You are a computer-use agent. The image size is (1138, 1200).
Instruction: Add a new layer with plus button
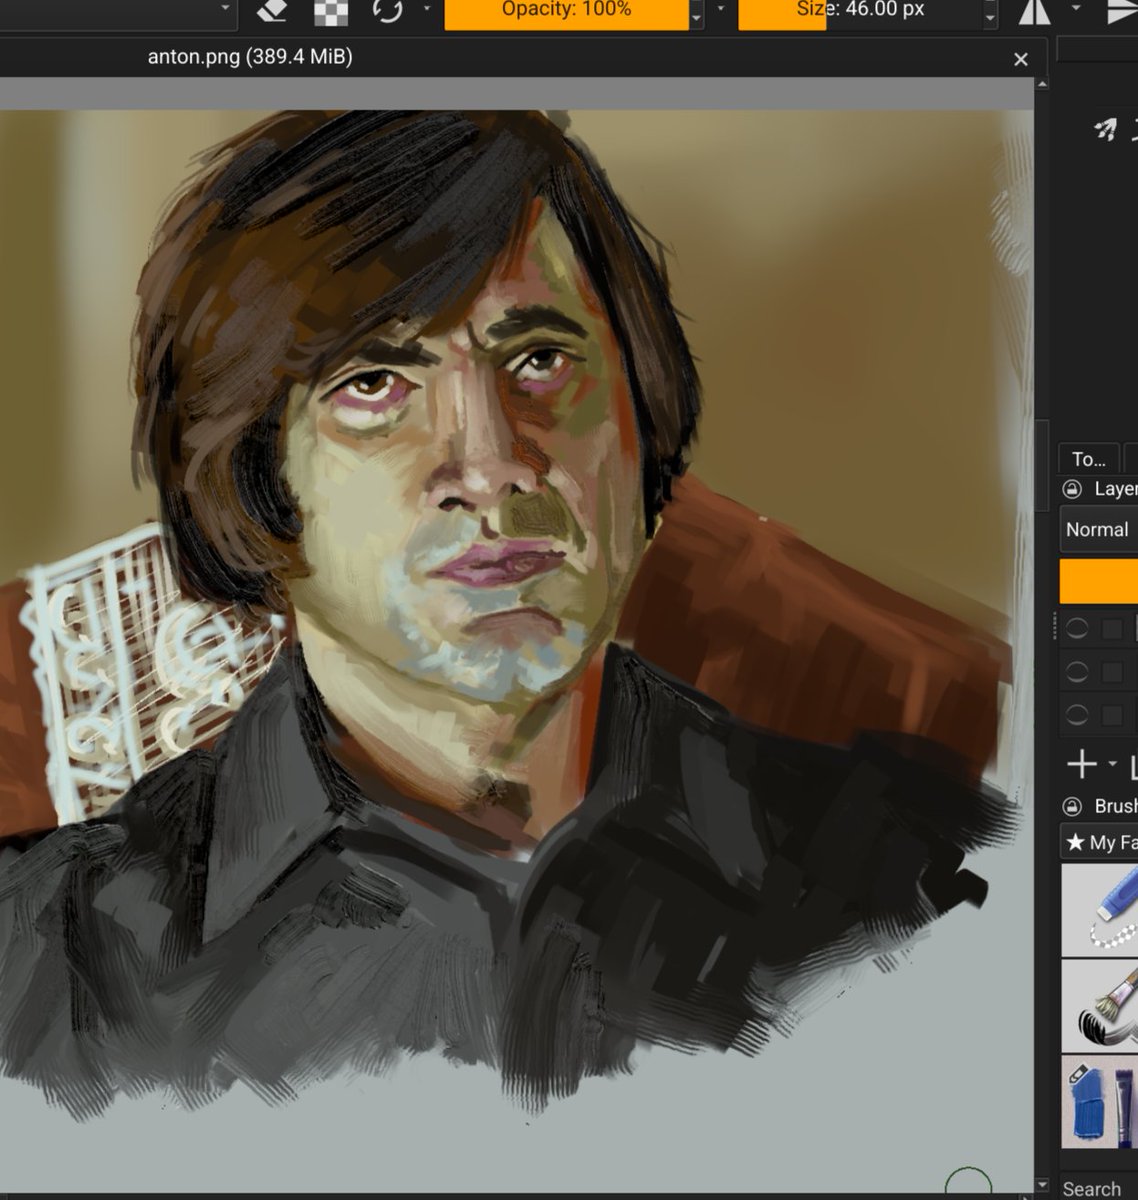(1082, 766)
